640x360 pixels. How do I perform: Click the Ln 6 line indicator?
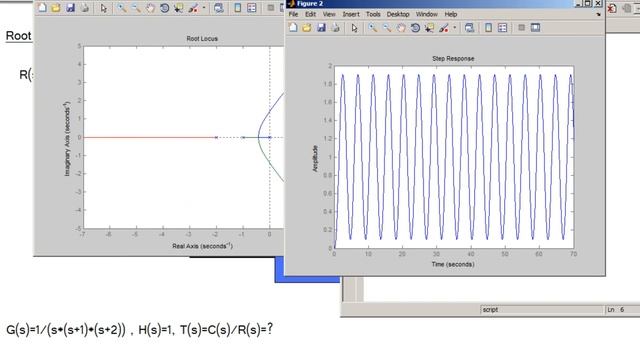click(x=616, y=310)
